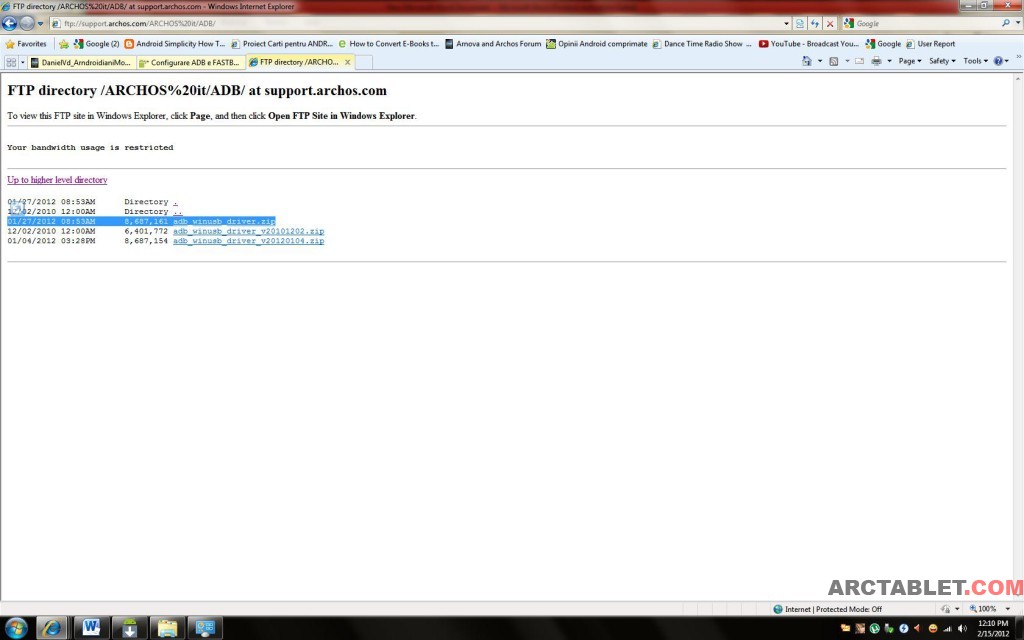Open Microsoft Word from the taskbar
The height and width of the screenshot is (640, 1024).
coord(91,628)
